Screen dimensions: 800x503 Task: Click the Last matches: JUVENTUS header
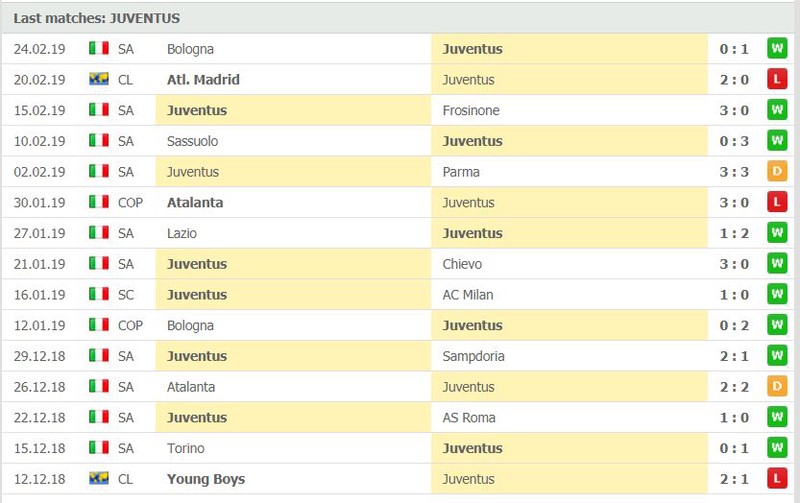click(x=96, y=18)
